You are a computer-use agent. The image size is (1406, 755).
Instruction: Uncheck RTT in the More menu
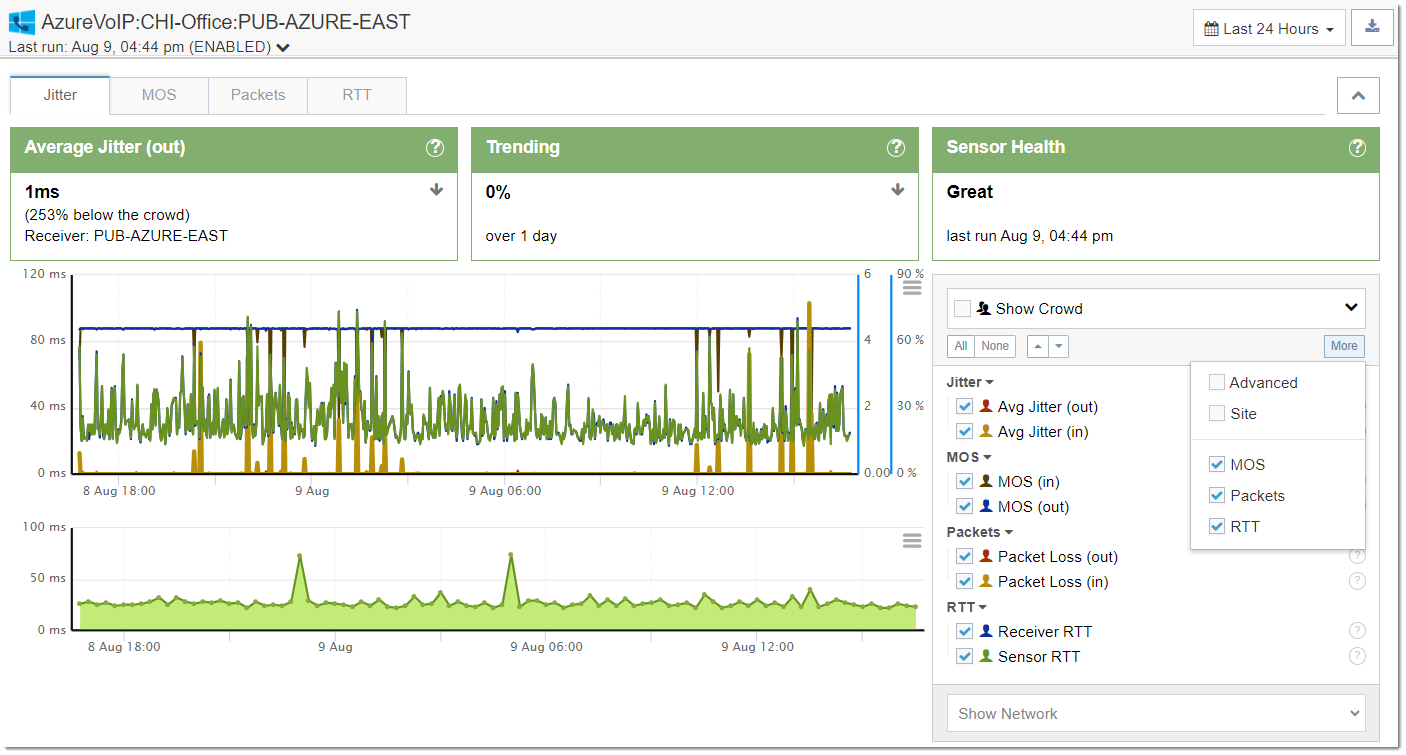tap(1217, 526)
